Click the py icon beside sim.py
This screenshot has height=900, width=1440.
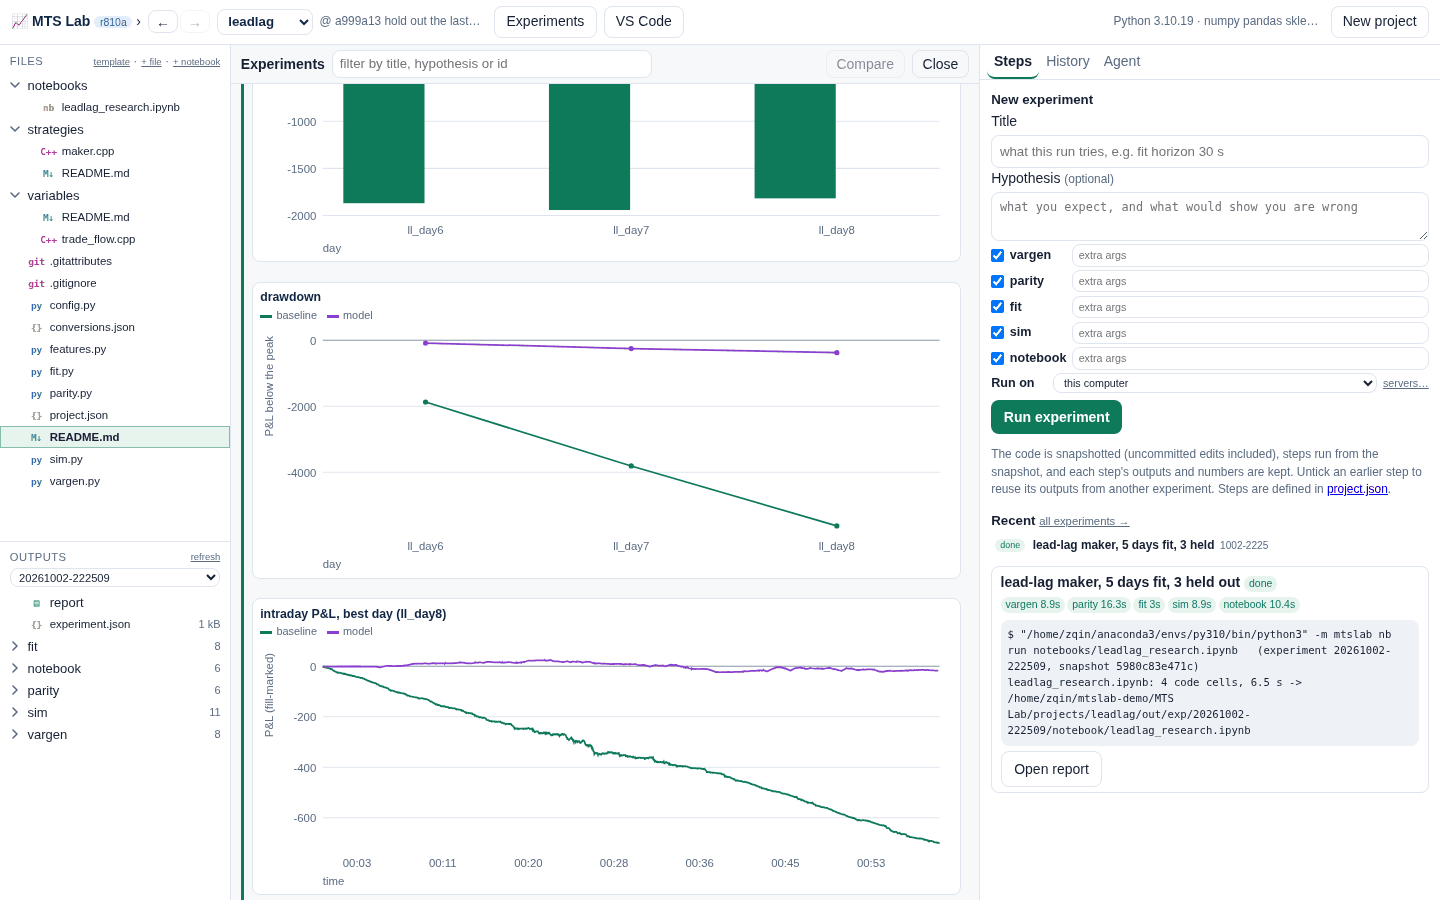36,459
